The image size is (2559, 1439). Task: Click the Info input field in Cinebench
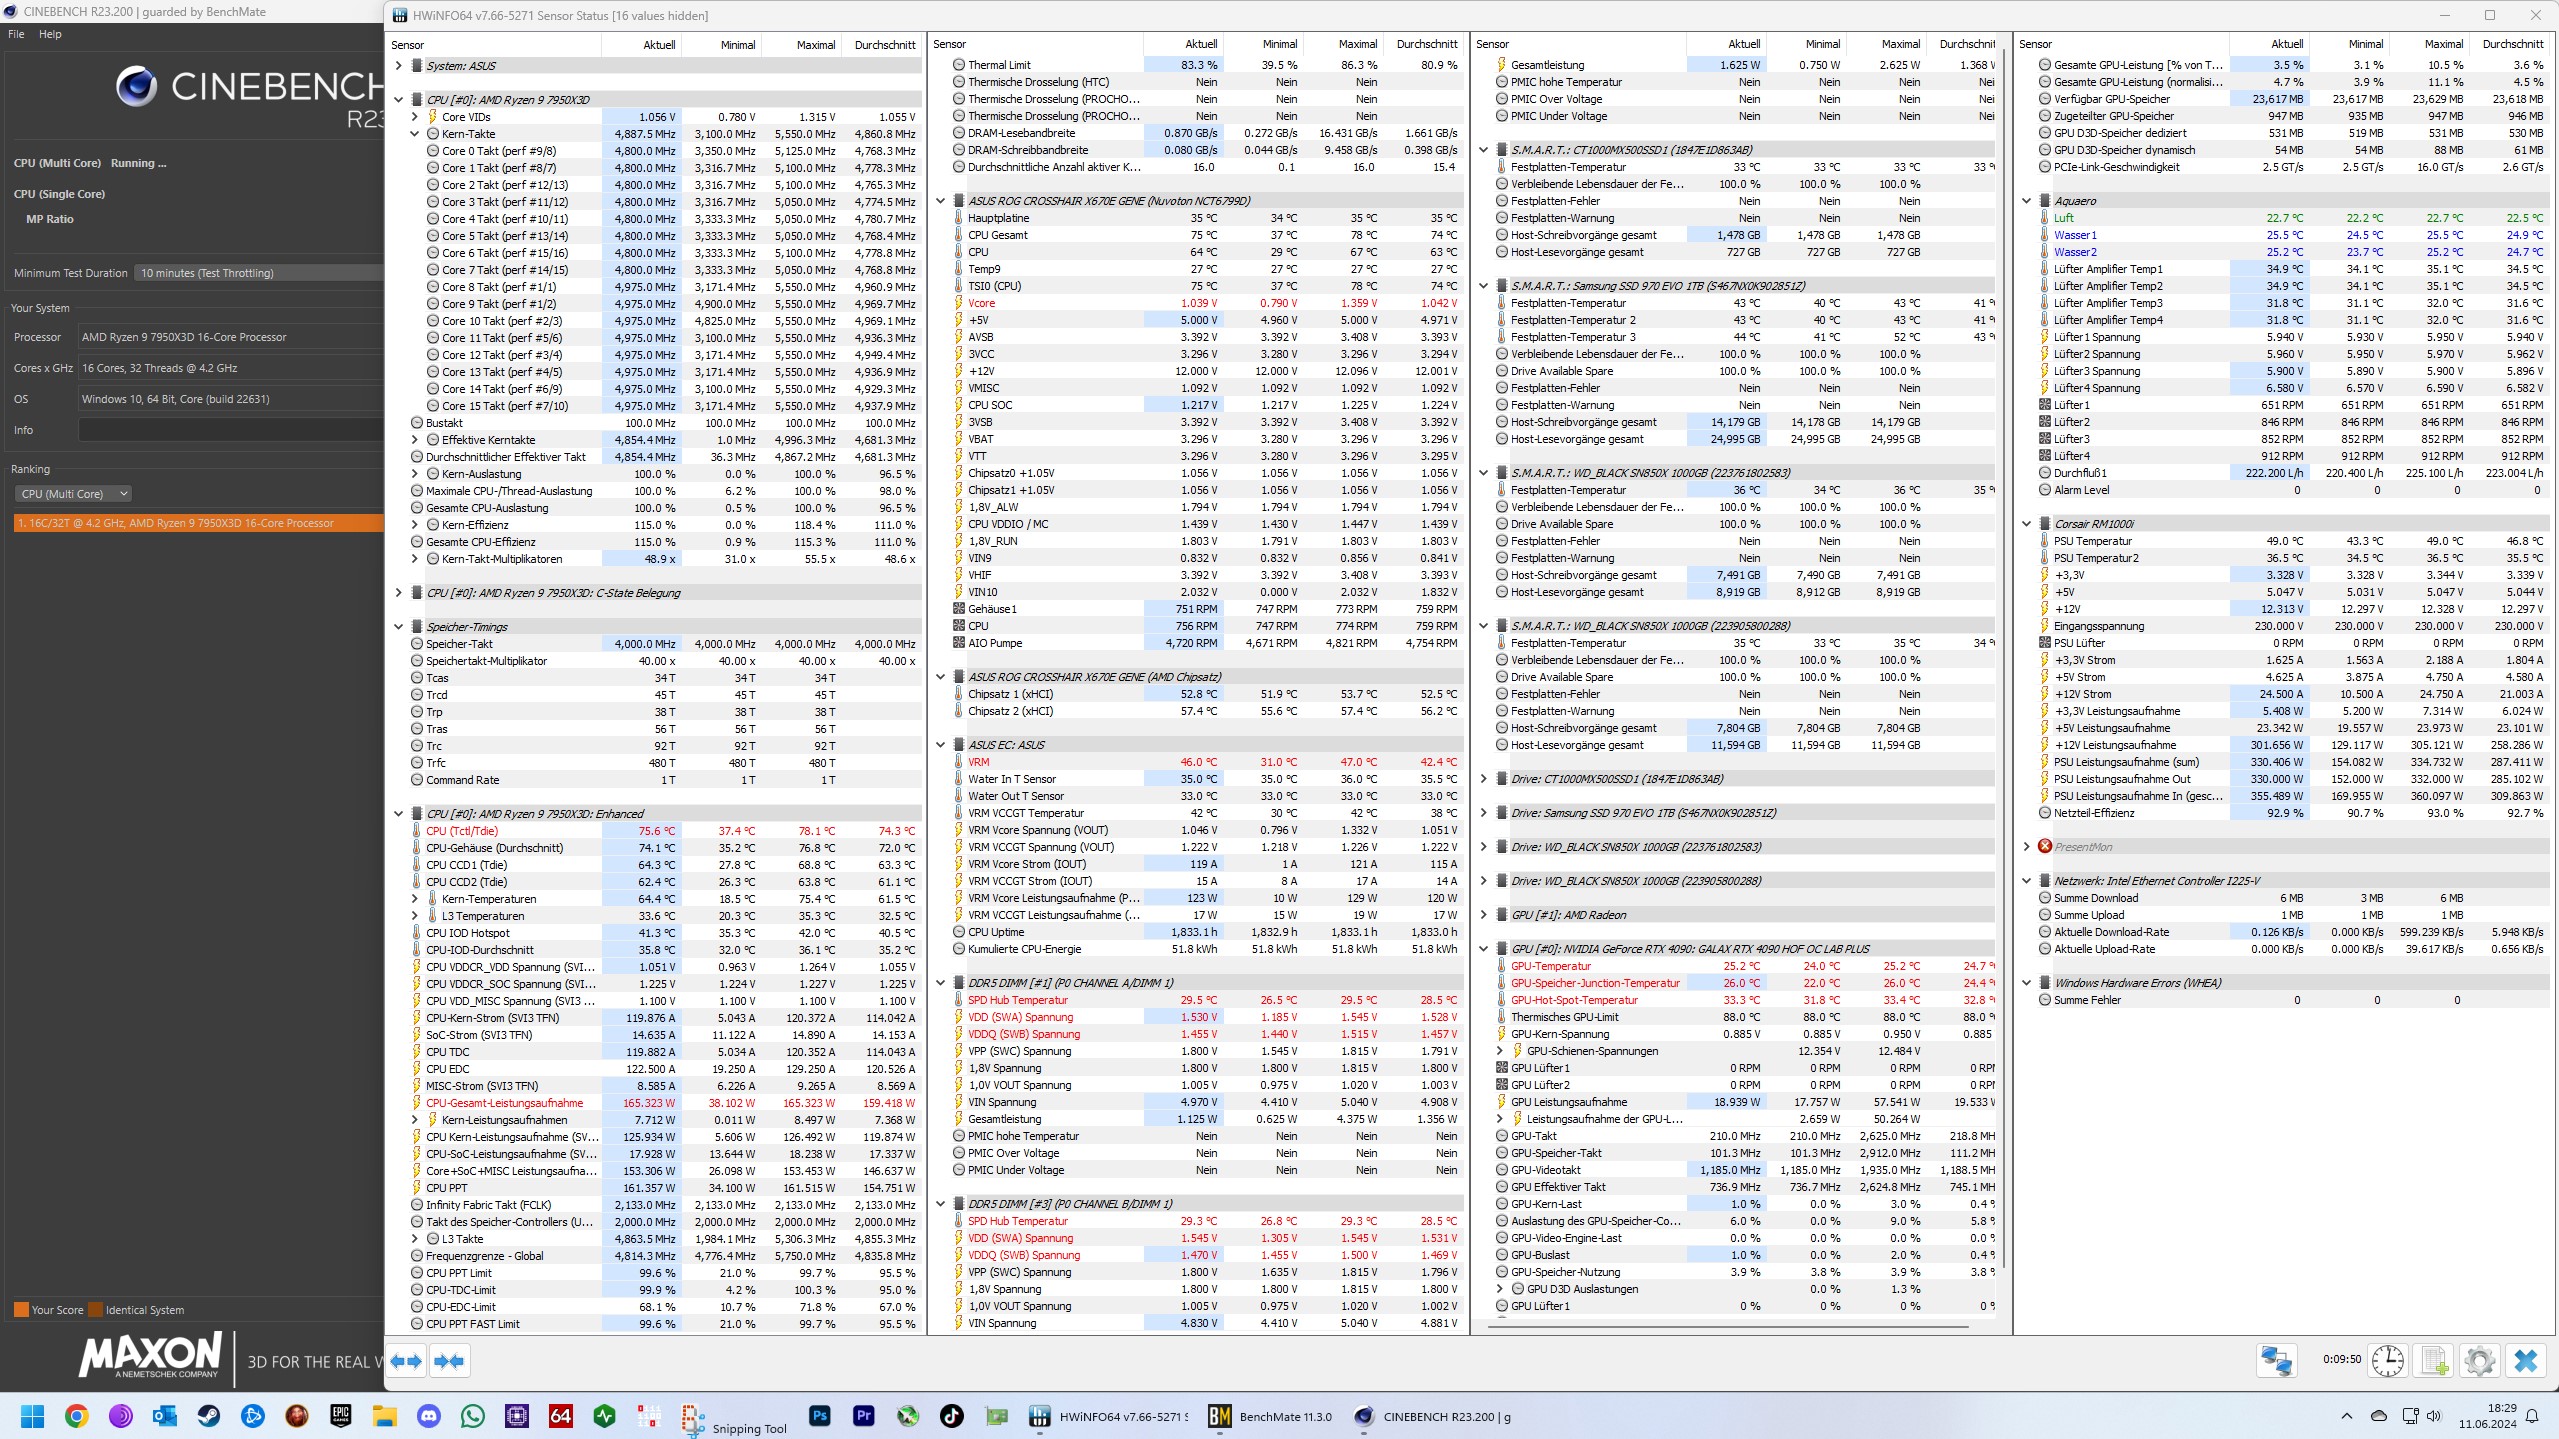(x=230, y=430)
